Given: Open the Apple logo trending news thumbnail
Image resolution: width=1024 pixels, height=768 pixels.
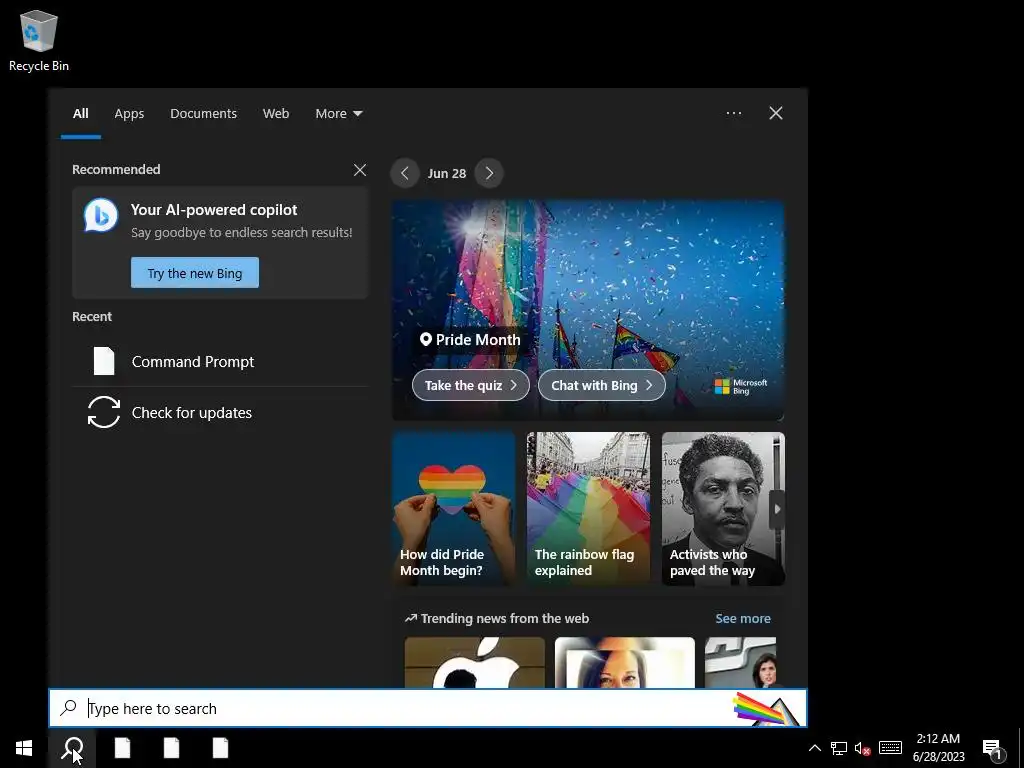Looking at the screenshot, I should tap(475, 662).
